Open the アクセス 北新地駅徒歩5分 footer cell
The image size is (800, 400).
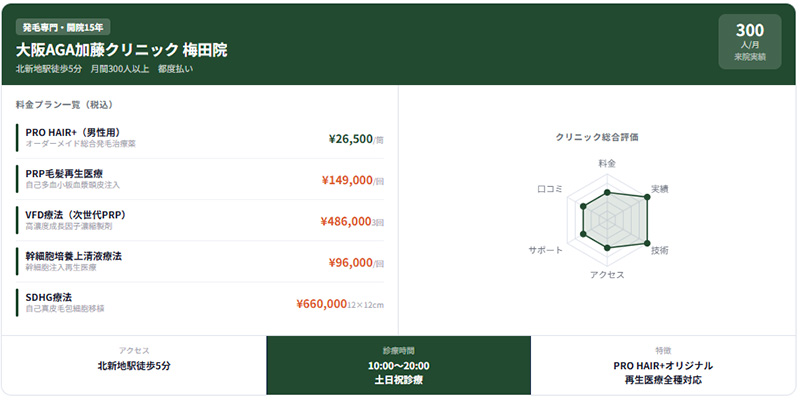pos(134,365)
